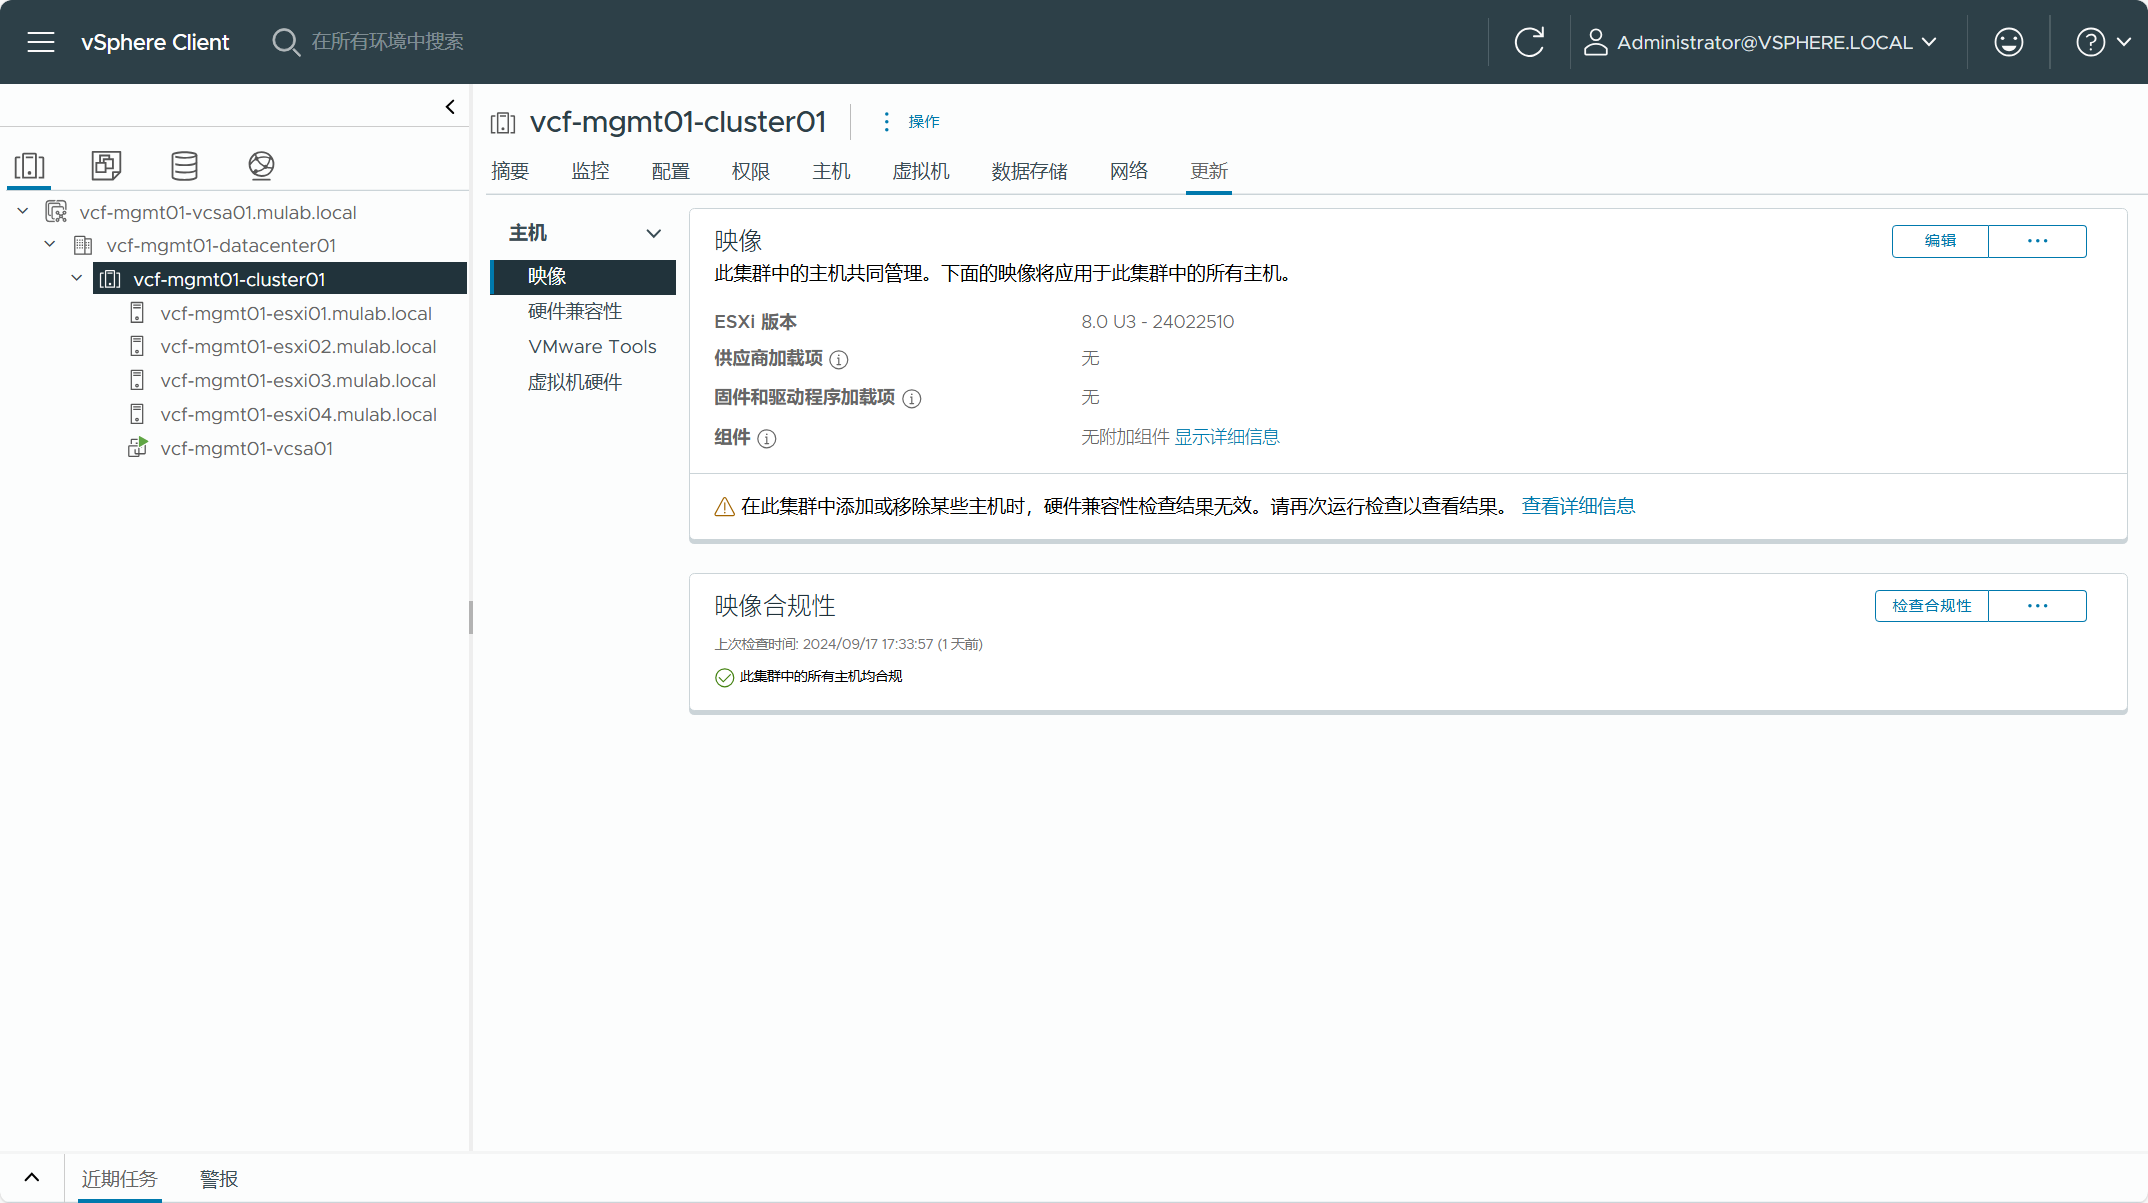Collapse vcf-mgmt01-datacenter01 tree node

(50, 245)
